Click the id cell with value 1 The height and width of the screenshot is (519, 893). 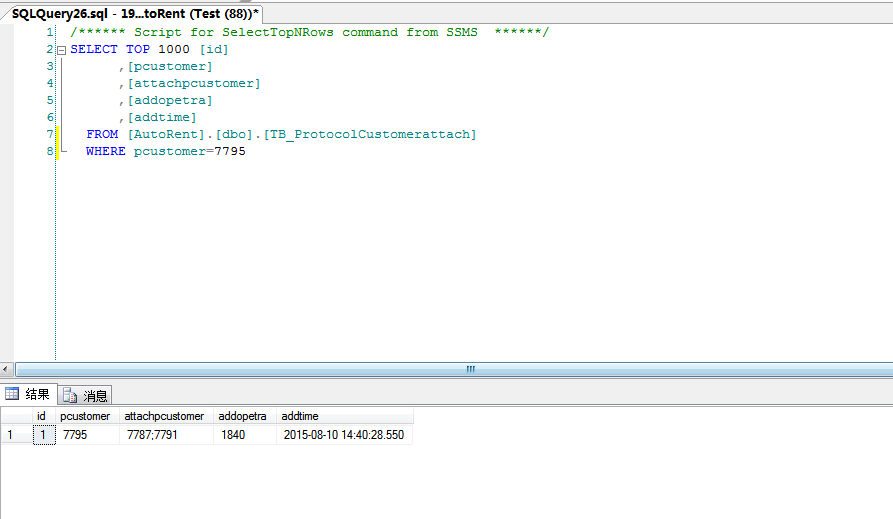click(44, 435)
